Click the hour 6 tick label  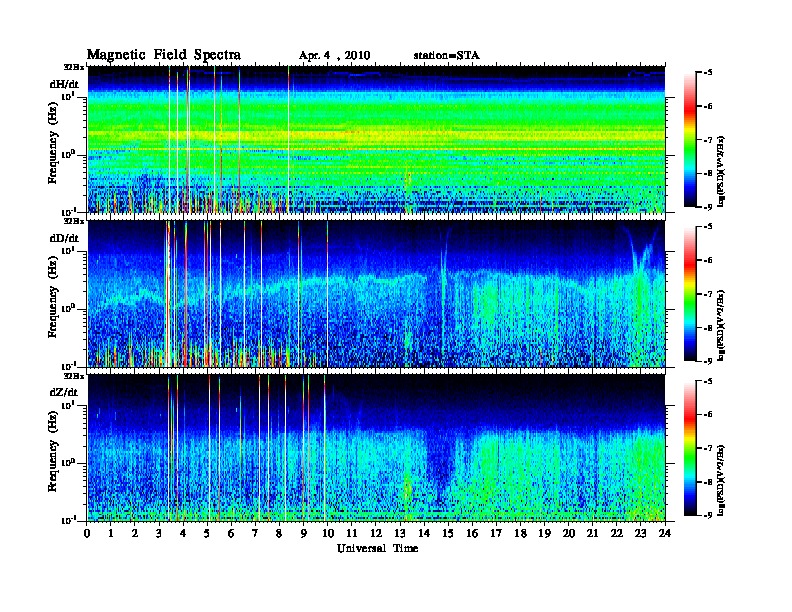(x=231, y=533)
